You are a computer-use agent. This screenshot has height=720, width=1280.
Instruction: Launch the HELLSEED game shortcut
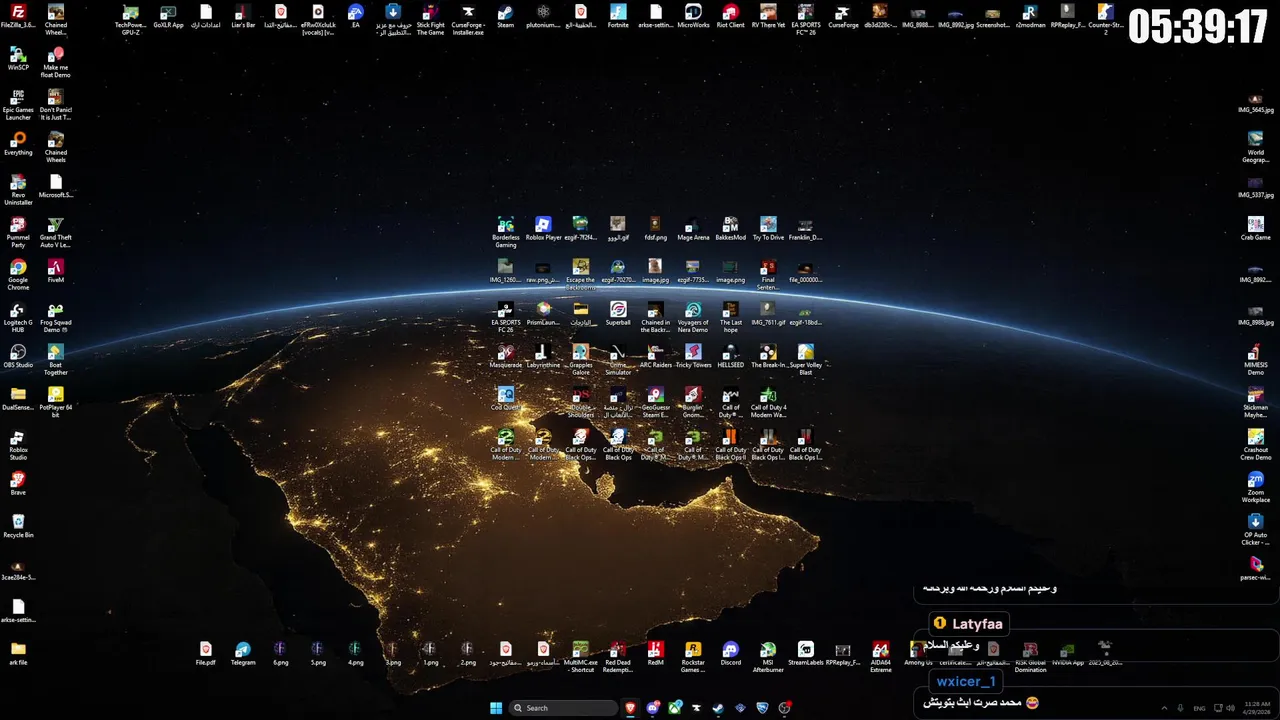731,356
